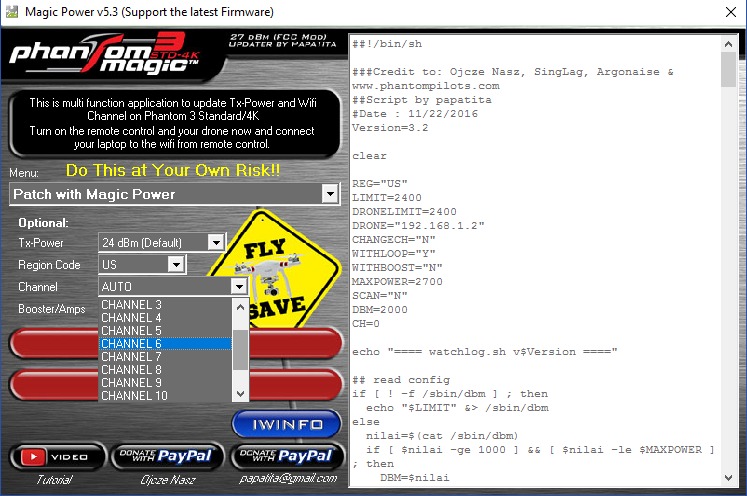This screenshot has height=496, width=747.
Task: Click the Version=3.2 script line
Action: click(390, 128)
